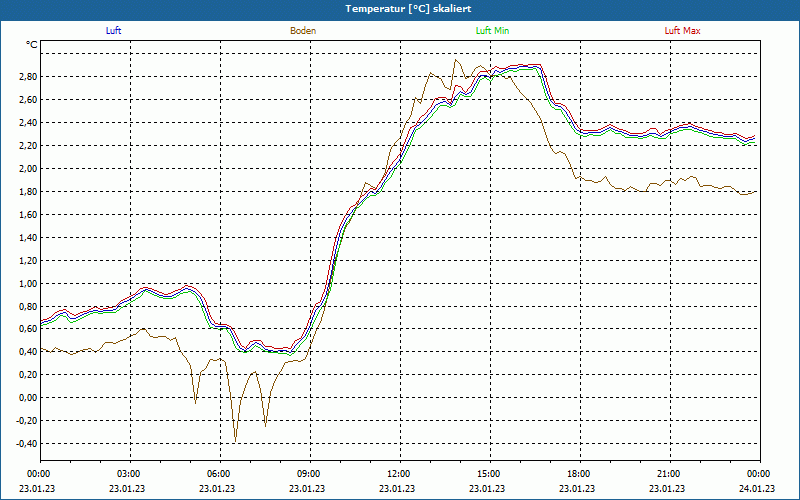Click the 0,40 y-axis value
The width and height of the screenshot is (800, 500).
click(x=28, y=352)
